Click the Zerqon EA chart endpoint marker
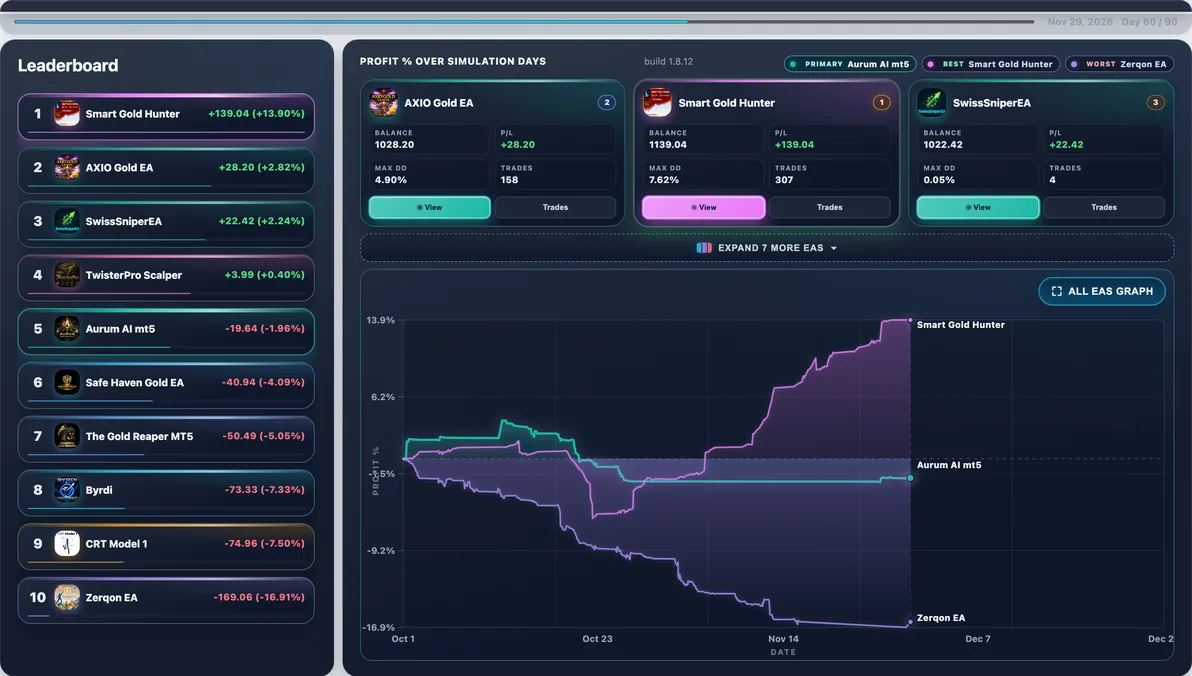Image resolution: width=1192 pixels, height=676 pixels. pos(910,624)
